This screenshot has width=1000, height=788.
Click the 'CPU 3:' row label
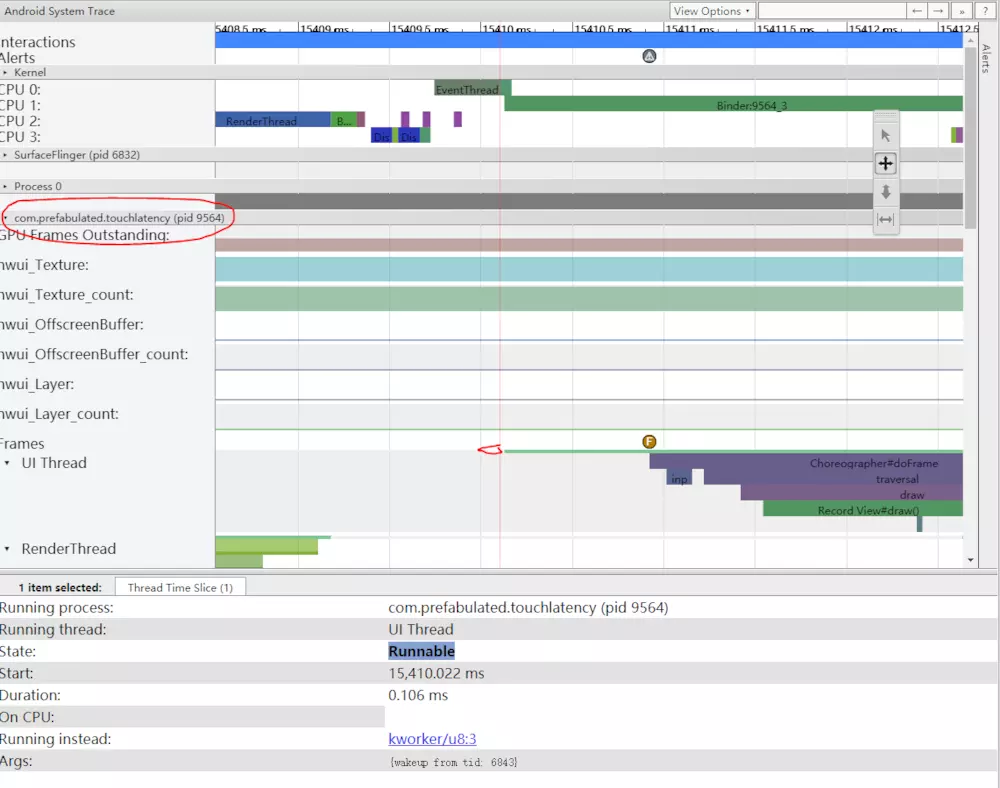20,136
